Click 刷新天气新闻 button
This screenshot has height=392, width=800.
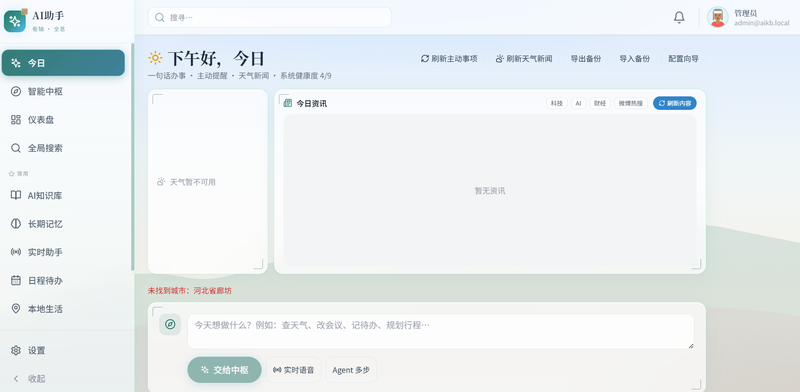click(523, 59)
